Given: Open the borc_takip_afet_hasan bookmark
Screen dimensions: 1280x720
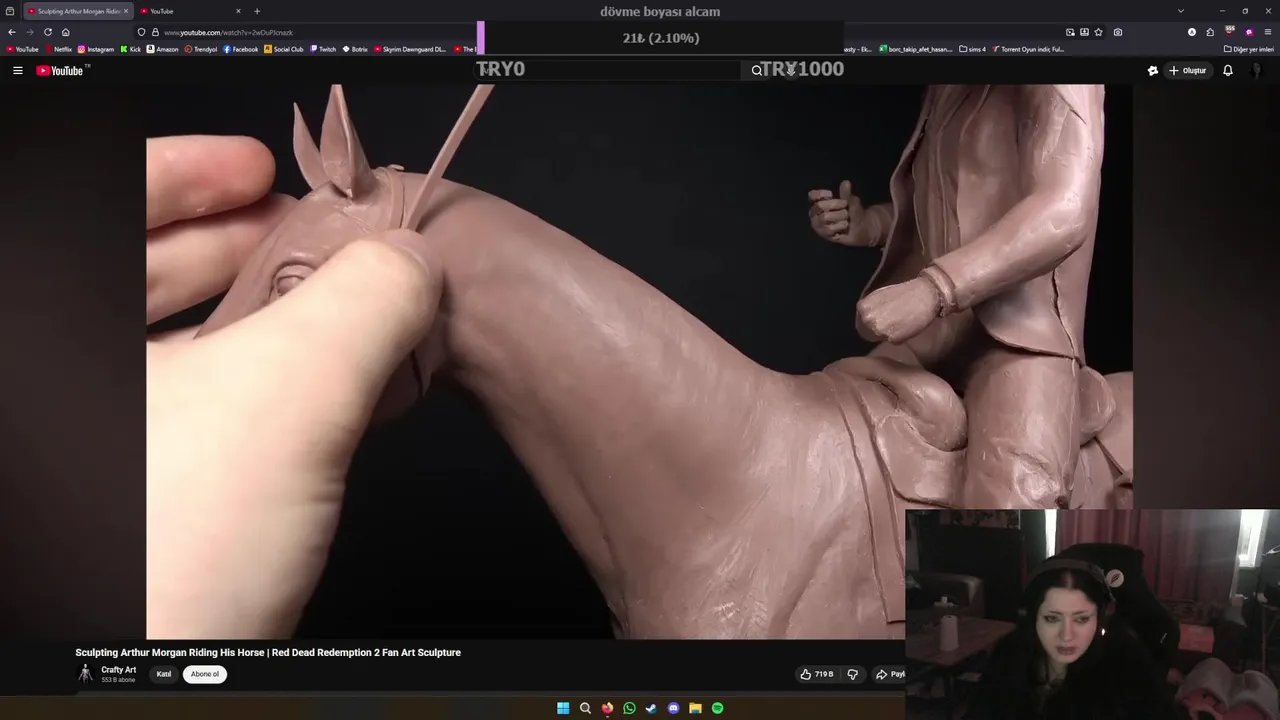Looking at the screenshot, I should click(916, 49).
